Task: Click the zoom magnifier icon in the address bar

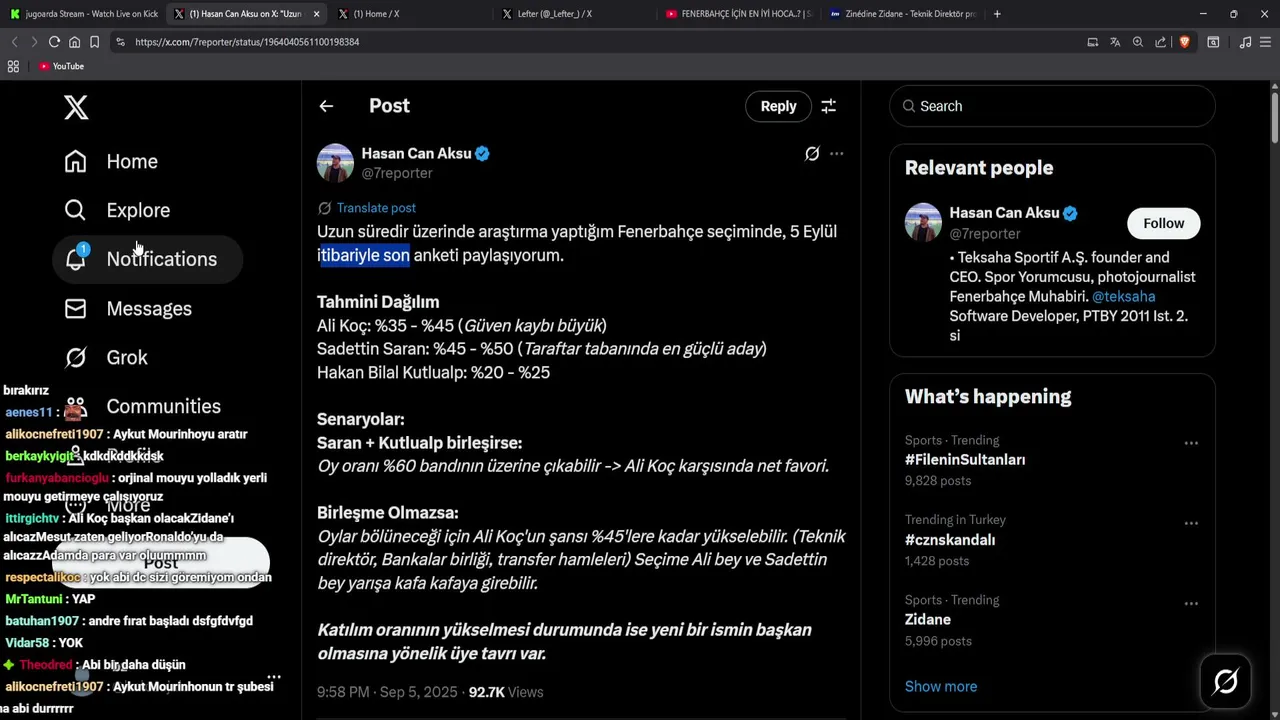Action: [1138, 42]
